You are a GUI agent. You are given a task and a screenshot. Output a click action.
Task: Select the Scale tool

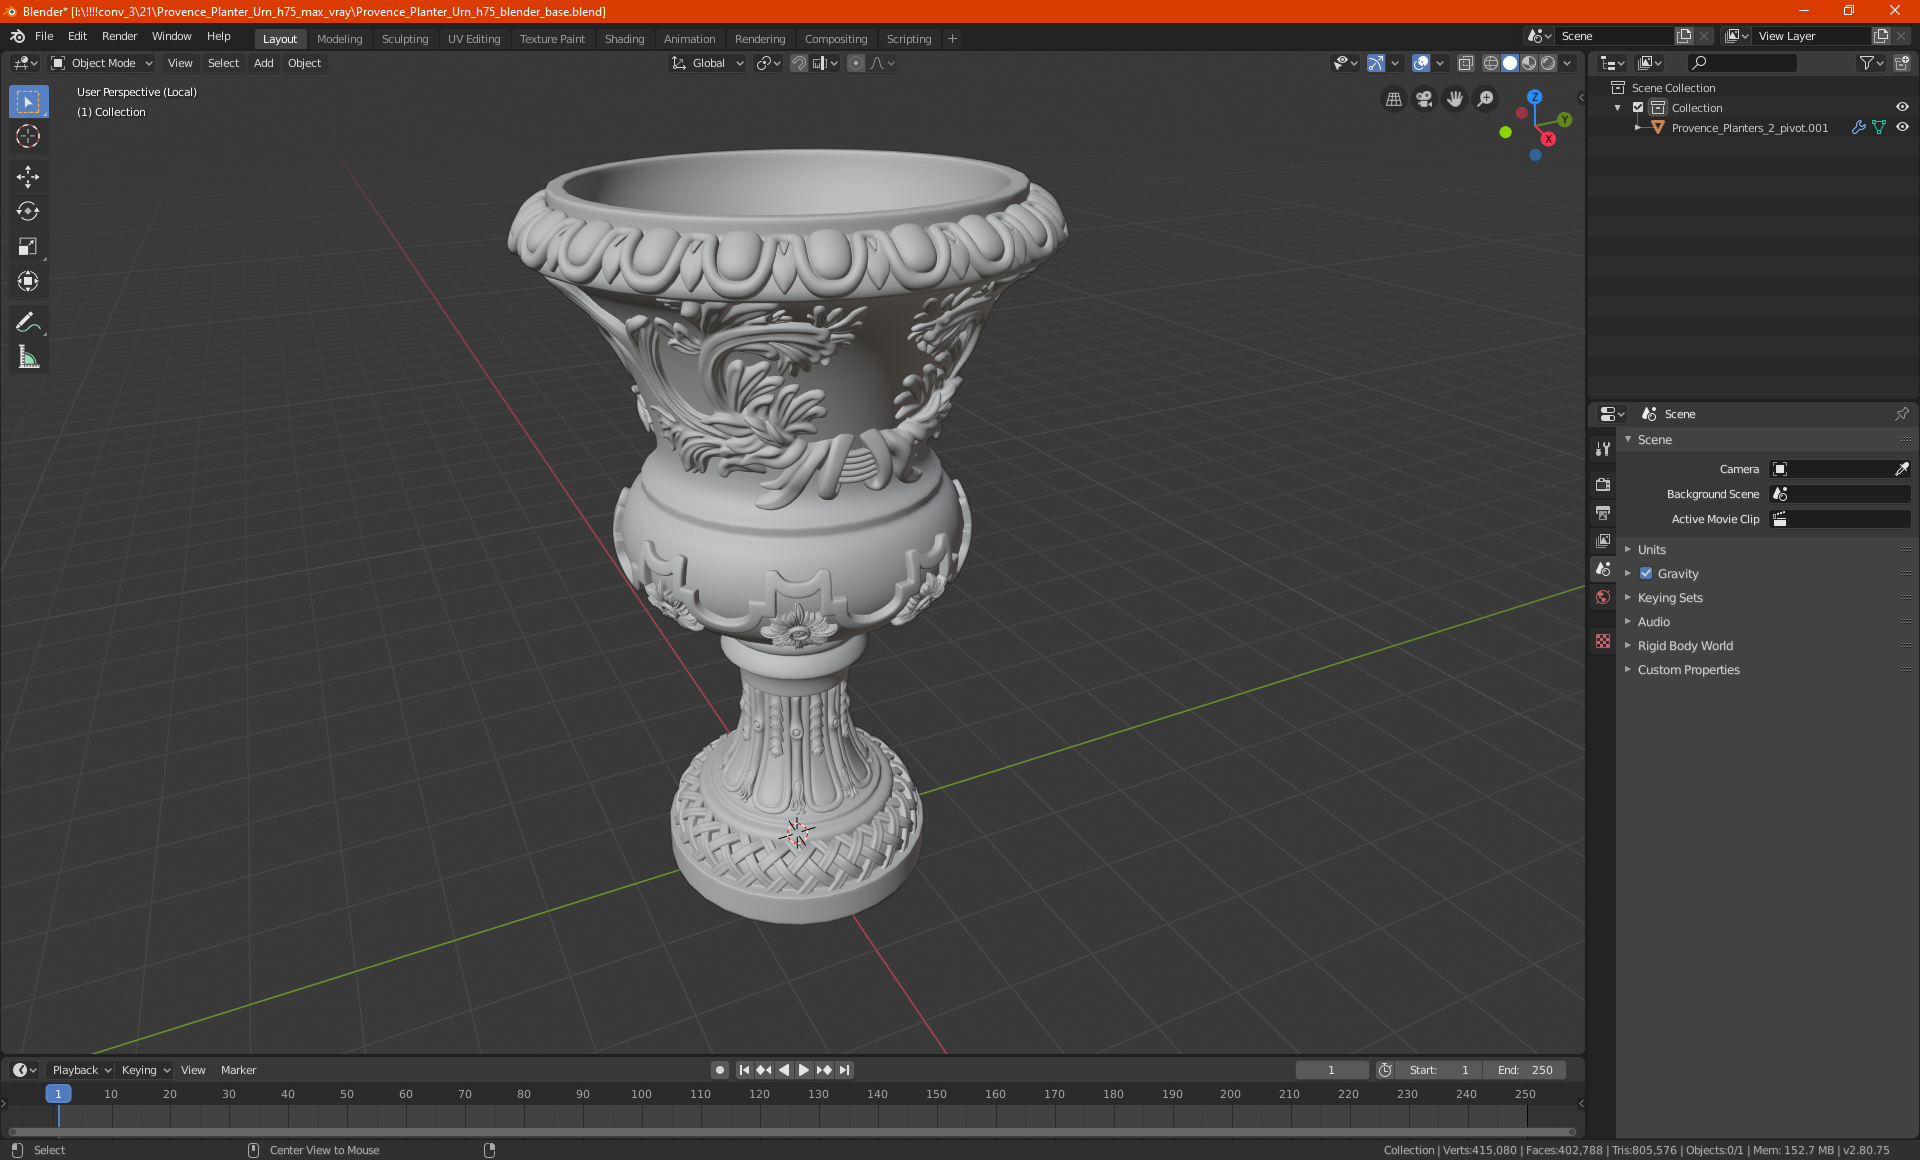28,247
